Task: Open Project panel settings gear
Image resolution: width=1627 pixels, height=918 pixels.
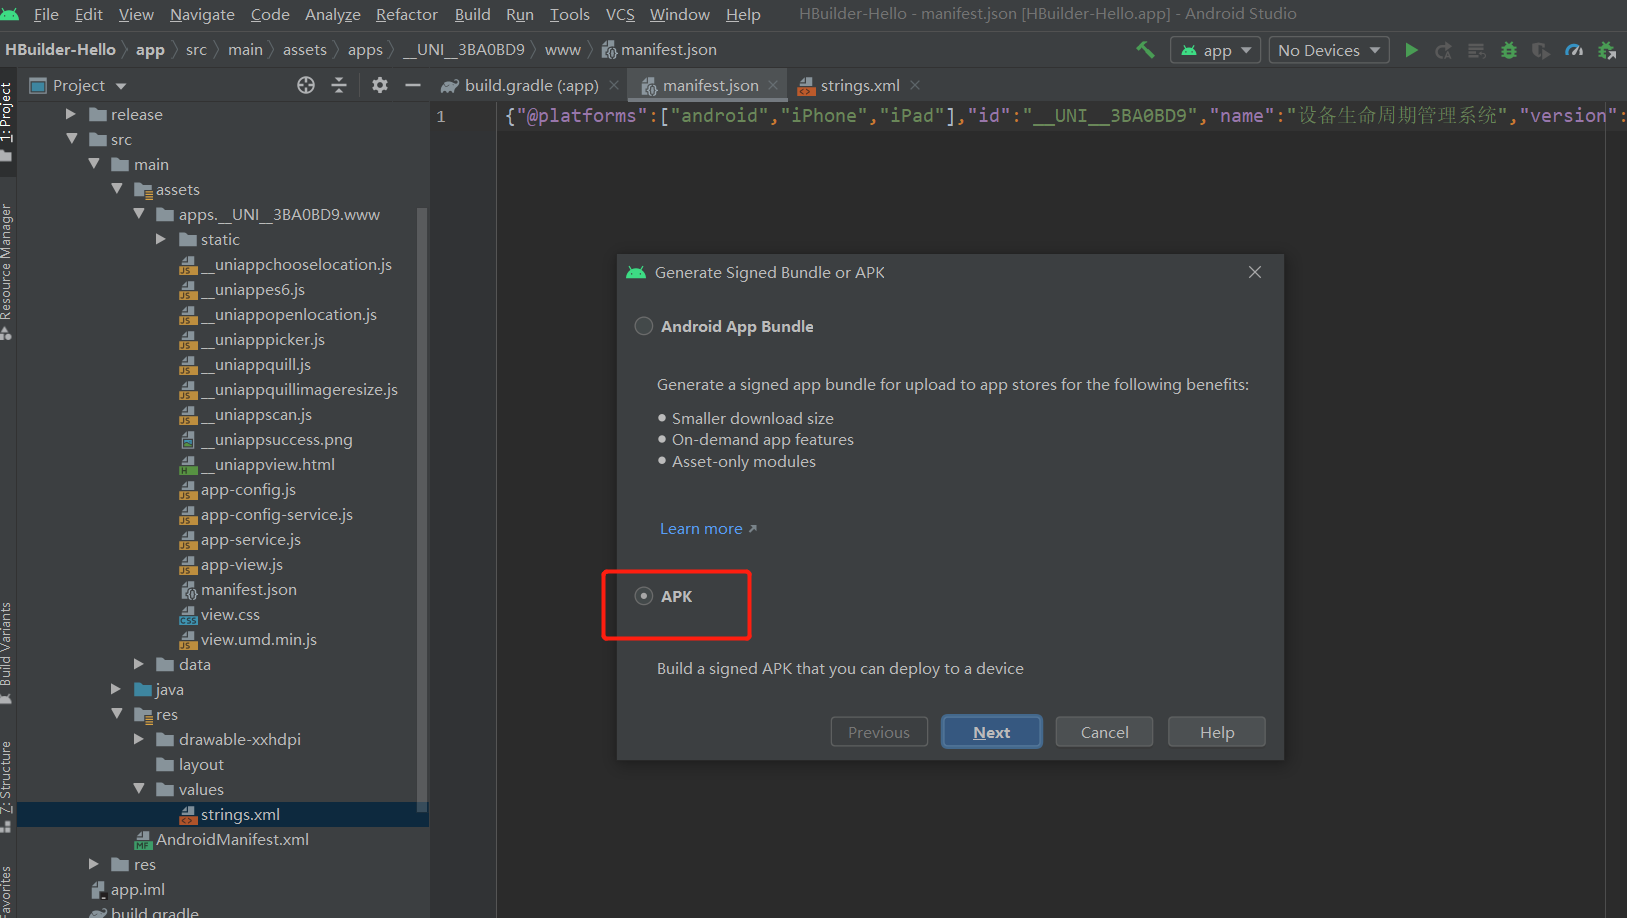Action: (380, 85)
